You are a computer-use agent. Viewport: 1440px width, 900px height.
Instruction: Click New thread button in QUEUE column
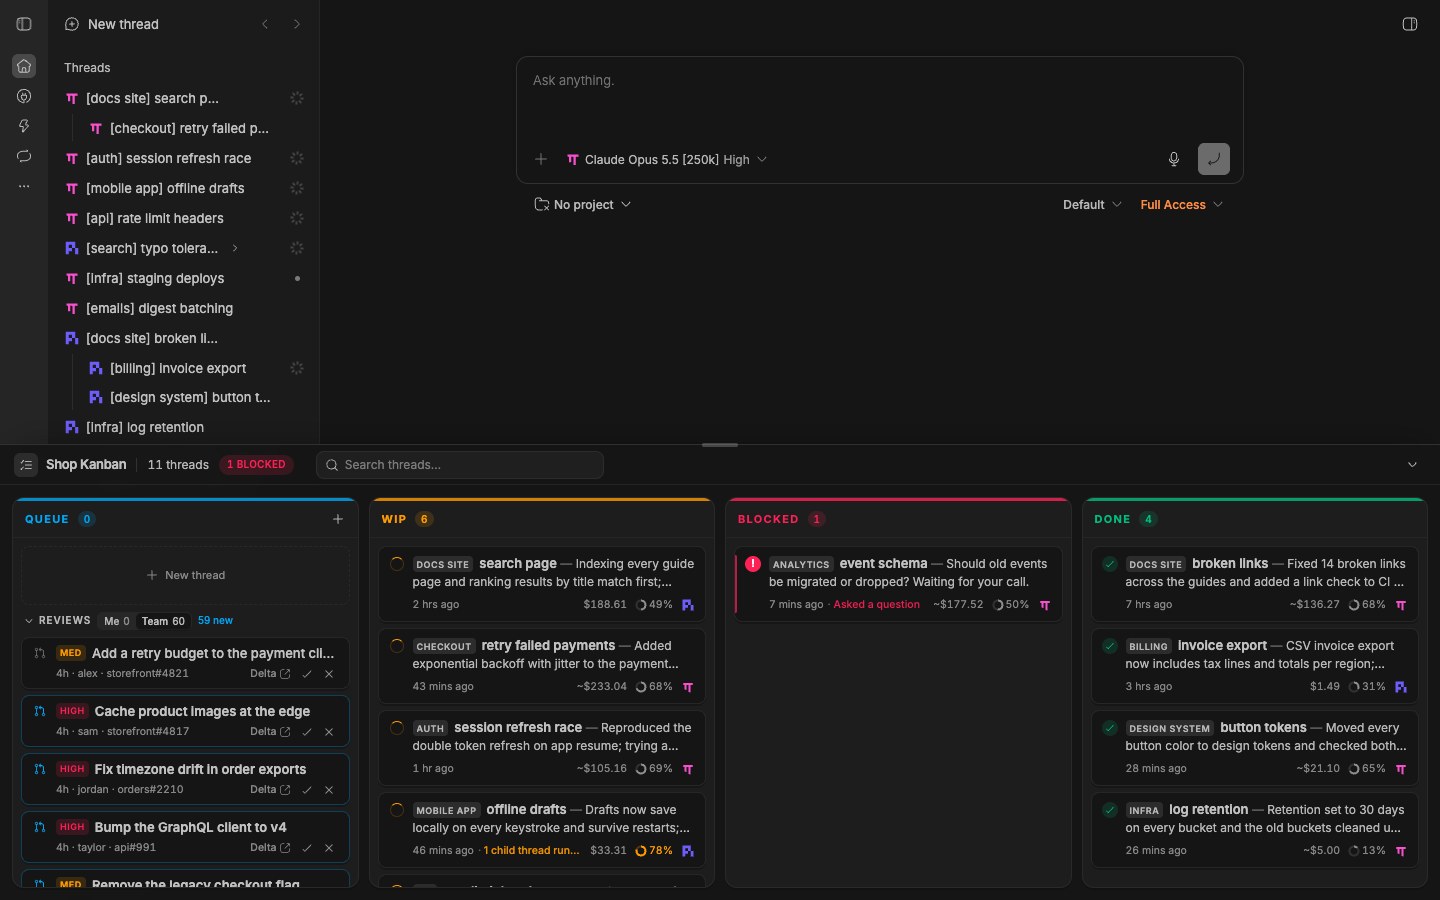186,575
